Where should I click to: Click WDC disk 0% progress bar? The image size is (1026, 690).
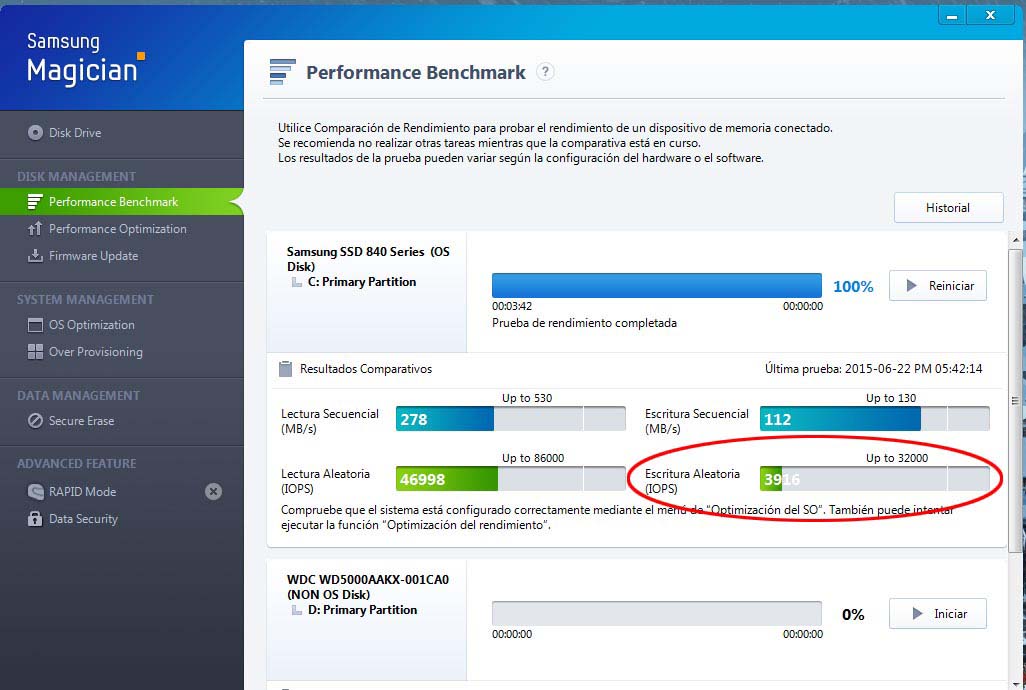click(x=657, y=614)
